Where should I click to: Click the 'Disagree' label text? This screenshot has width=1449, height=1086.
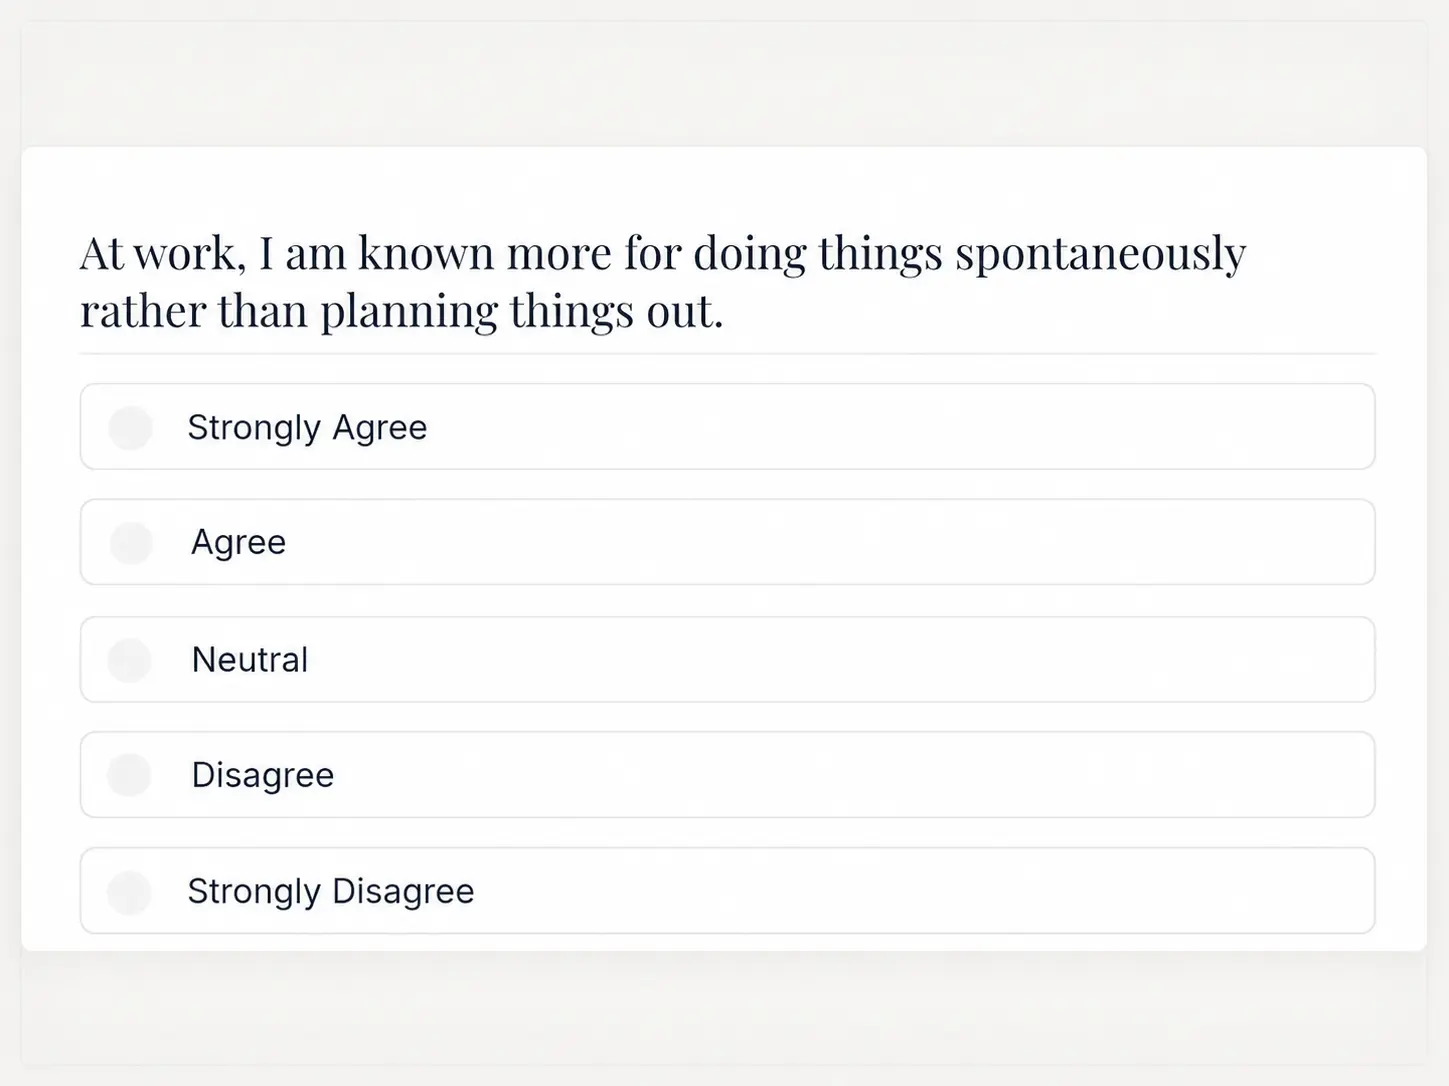263,775
